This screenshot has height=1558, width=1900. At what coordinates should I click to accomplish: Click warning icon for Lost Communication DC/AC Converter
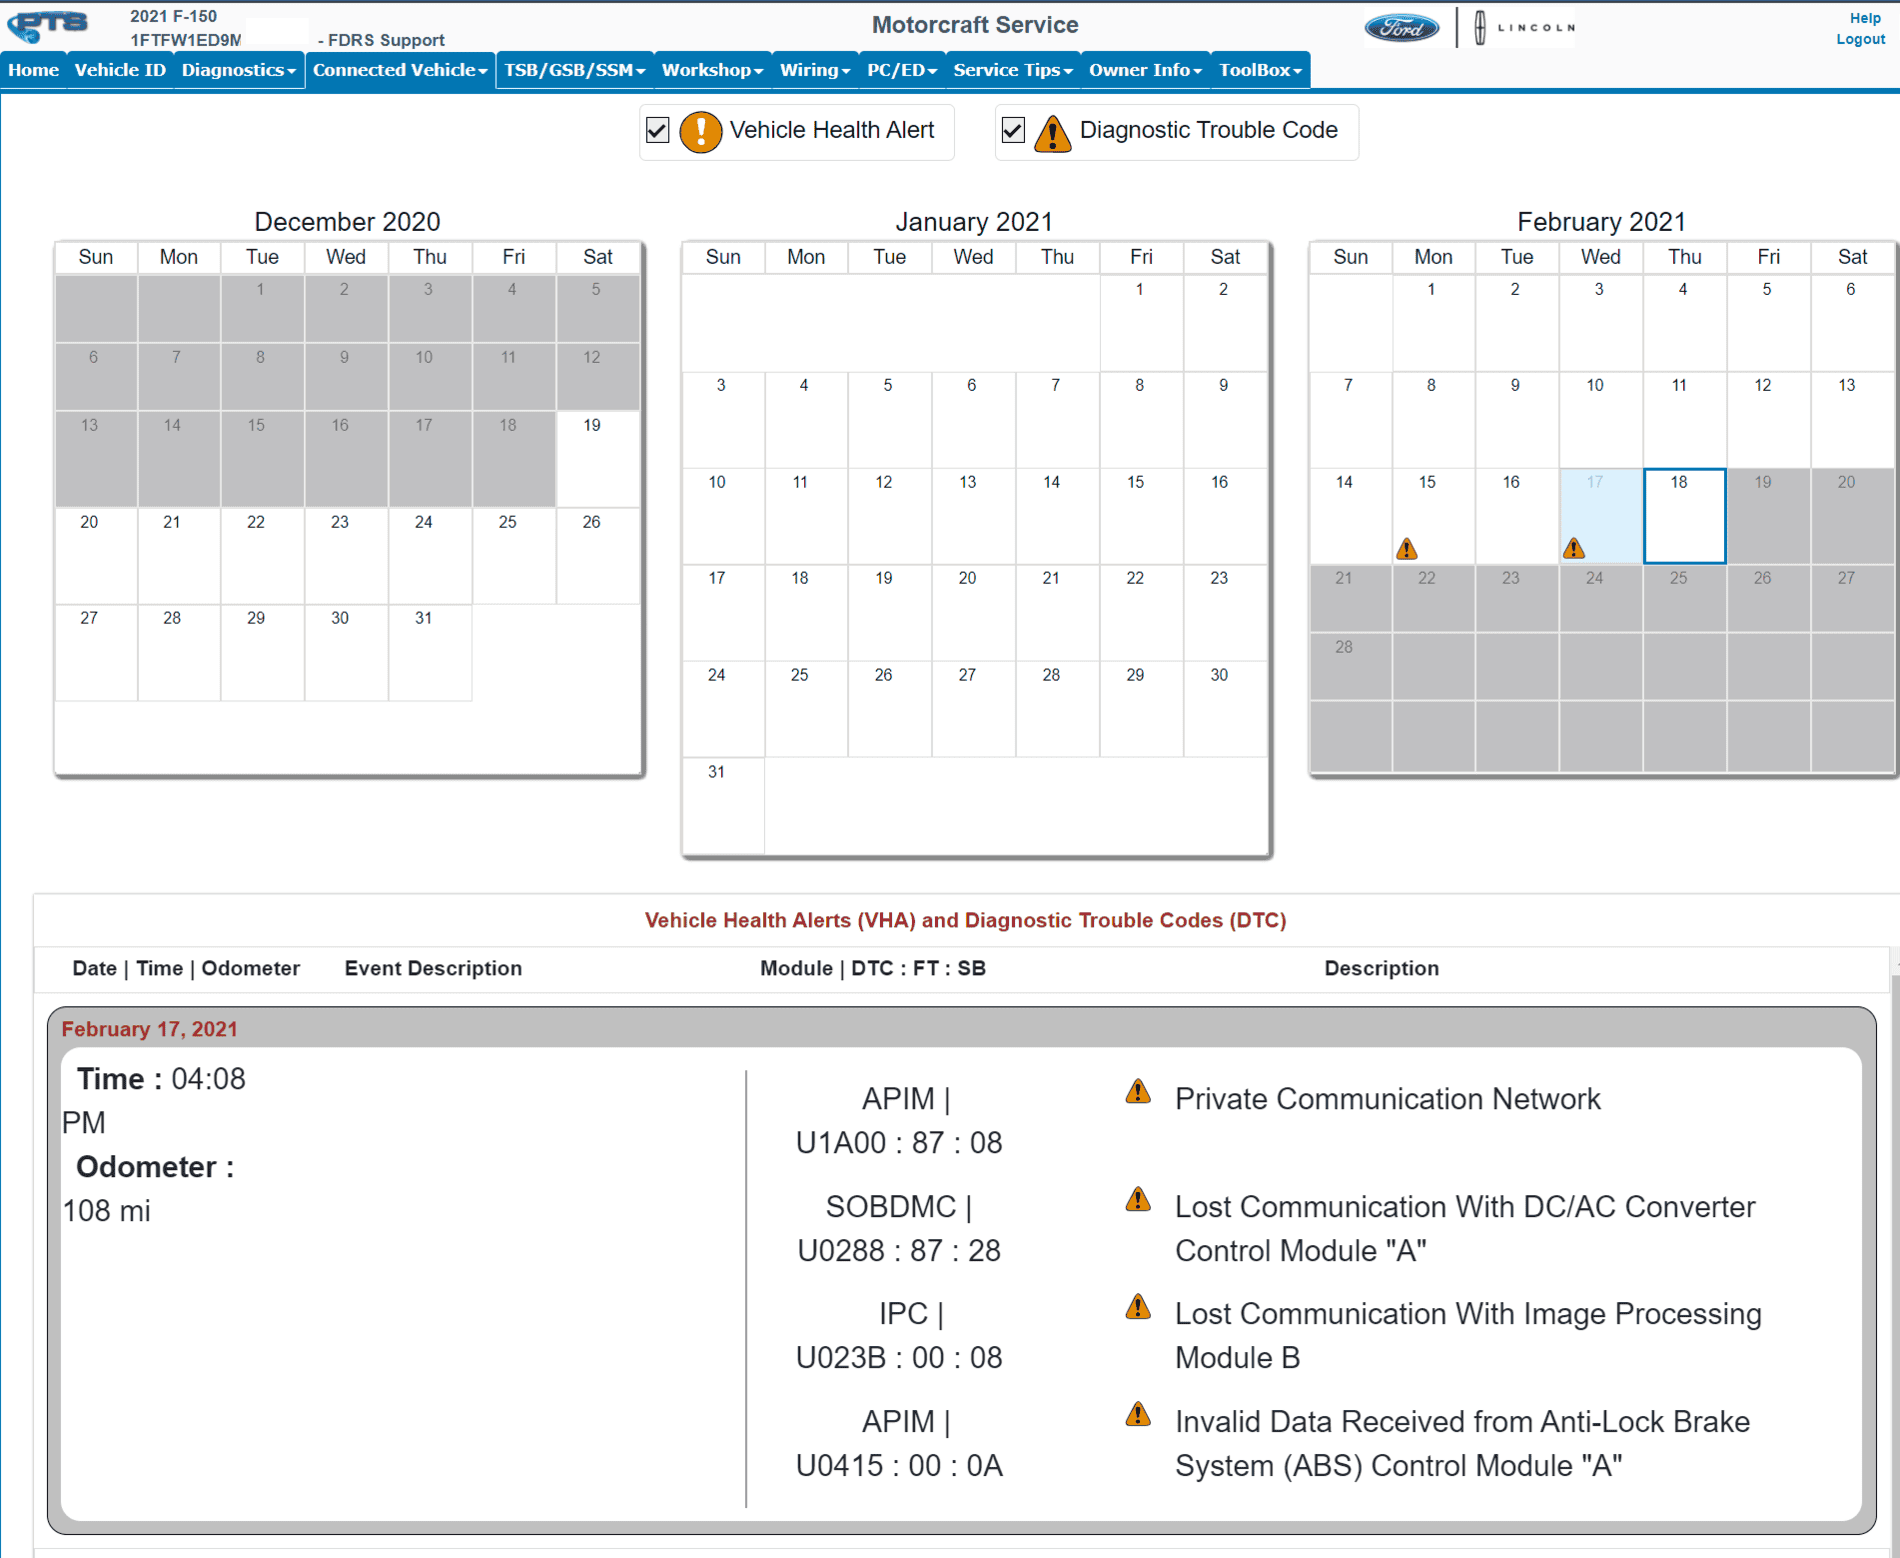(x=1138, y=1200)
